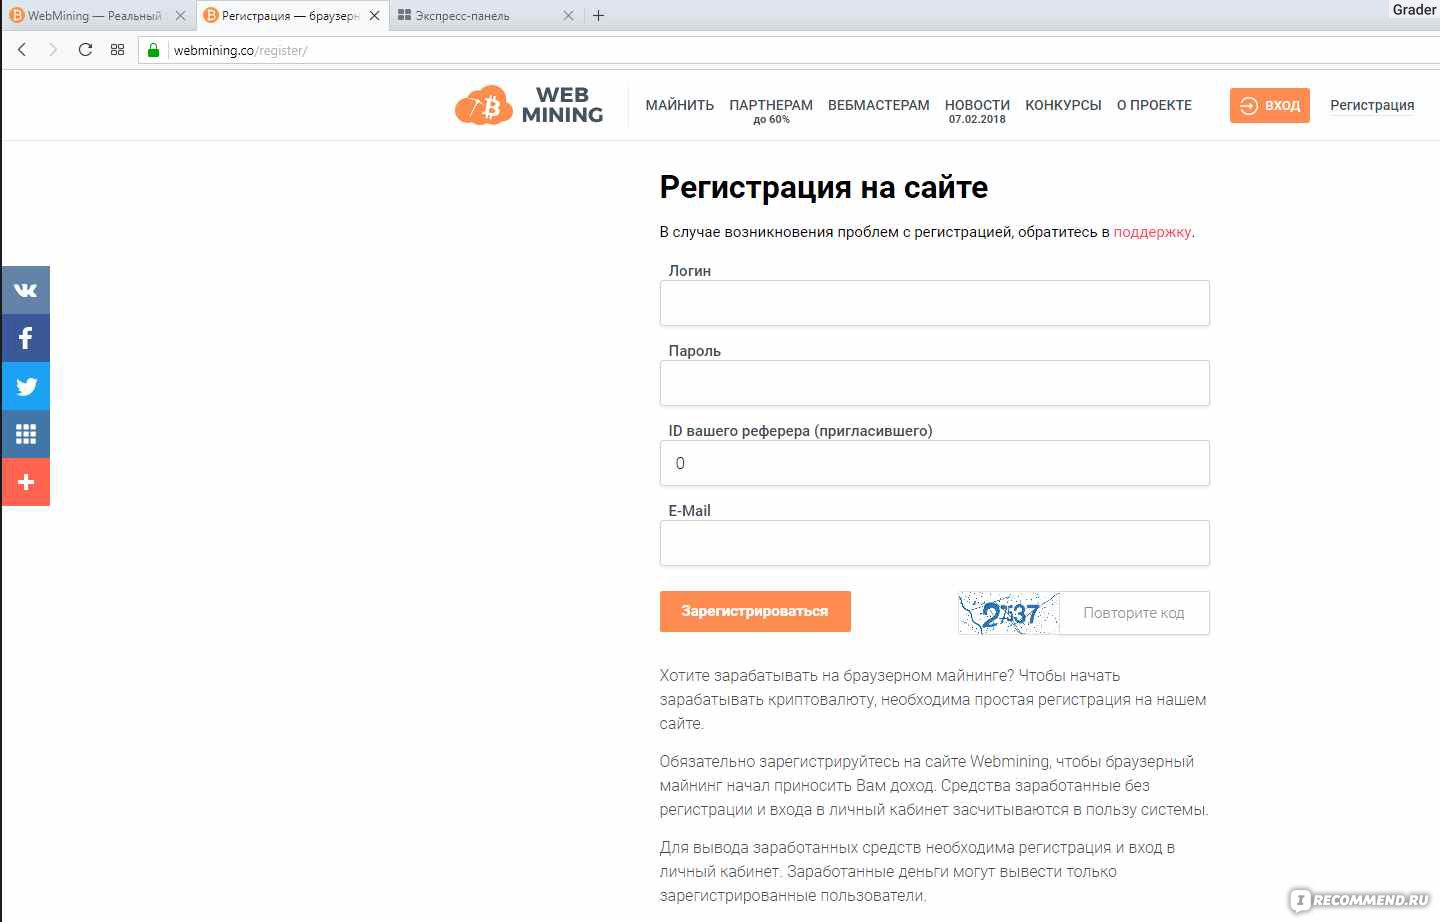Open МАЙНИТЬ menu item

679,105
